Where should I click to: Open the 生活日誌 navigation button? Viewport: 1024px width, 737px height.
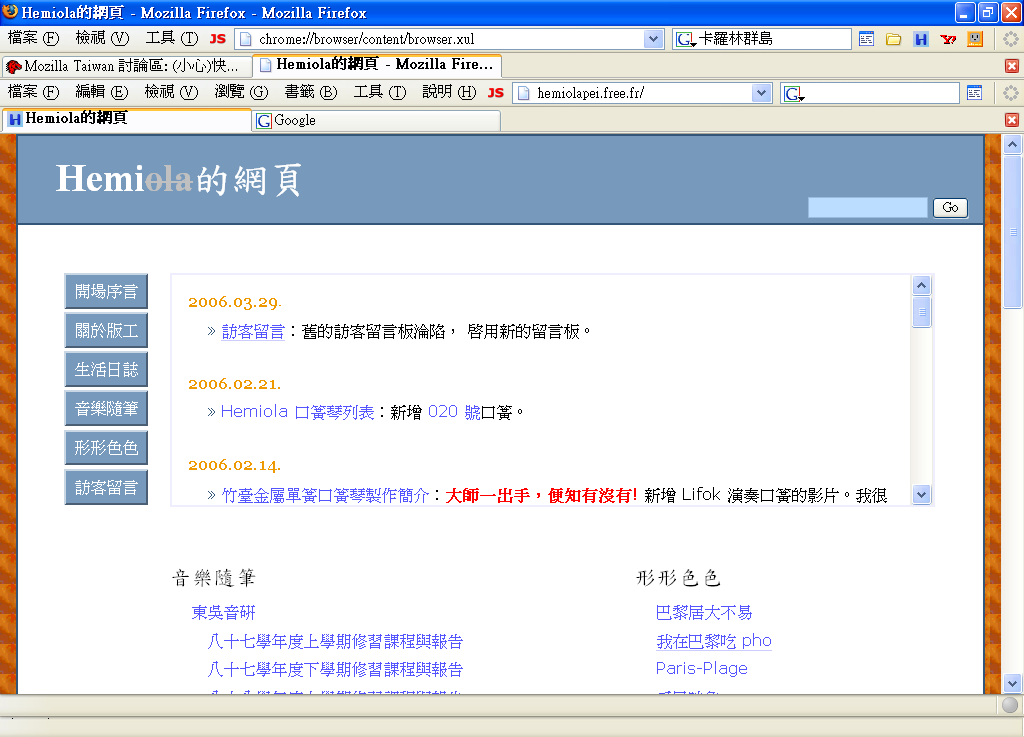pos(106,370)
